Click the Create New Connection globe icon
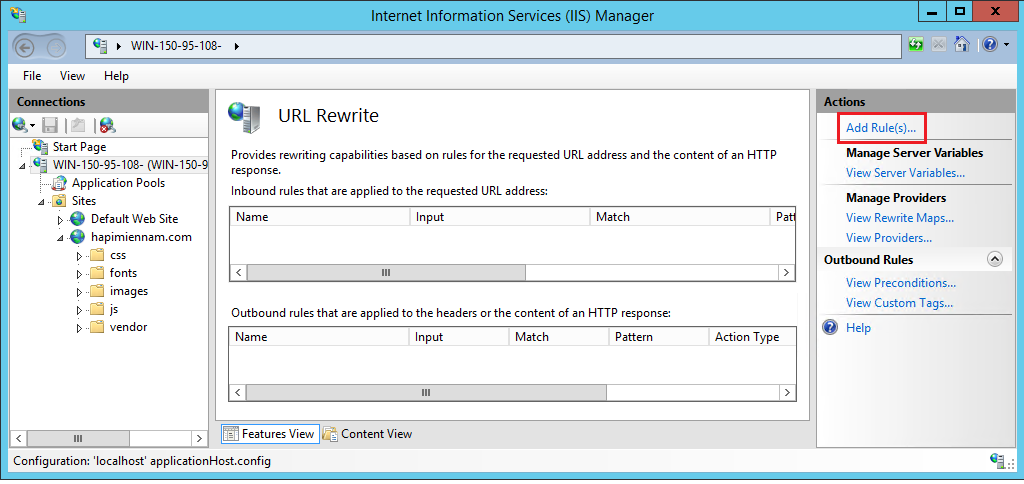This screenshot has height=484, width=1024. click(20, 125)
